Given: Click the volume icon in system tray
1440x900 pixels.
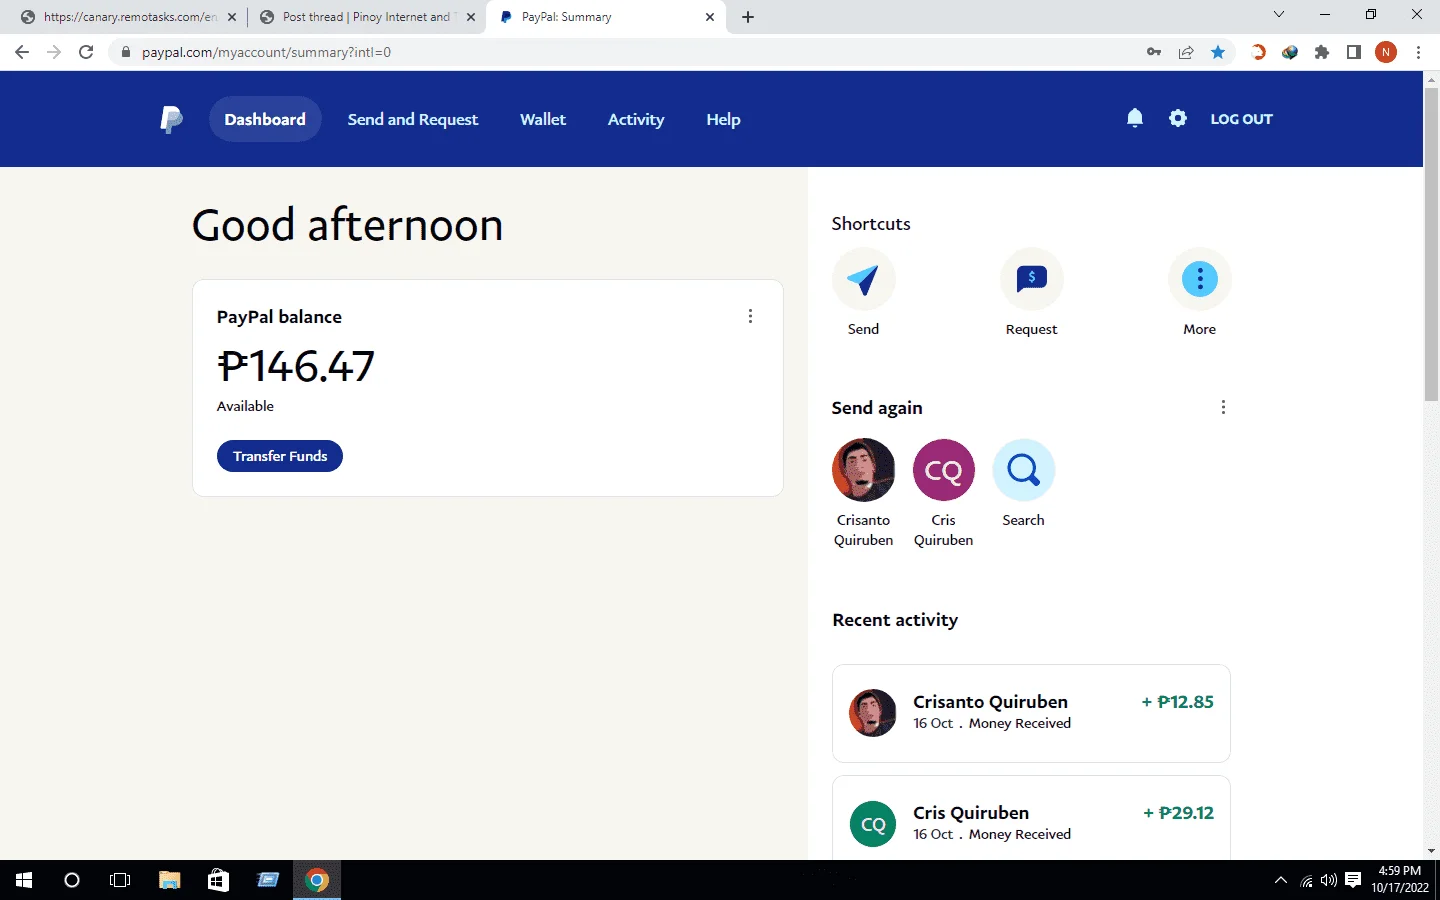Looking at the screenshot, I should (x=1329, y=880).
